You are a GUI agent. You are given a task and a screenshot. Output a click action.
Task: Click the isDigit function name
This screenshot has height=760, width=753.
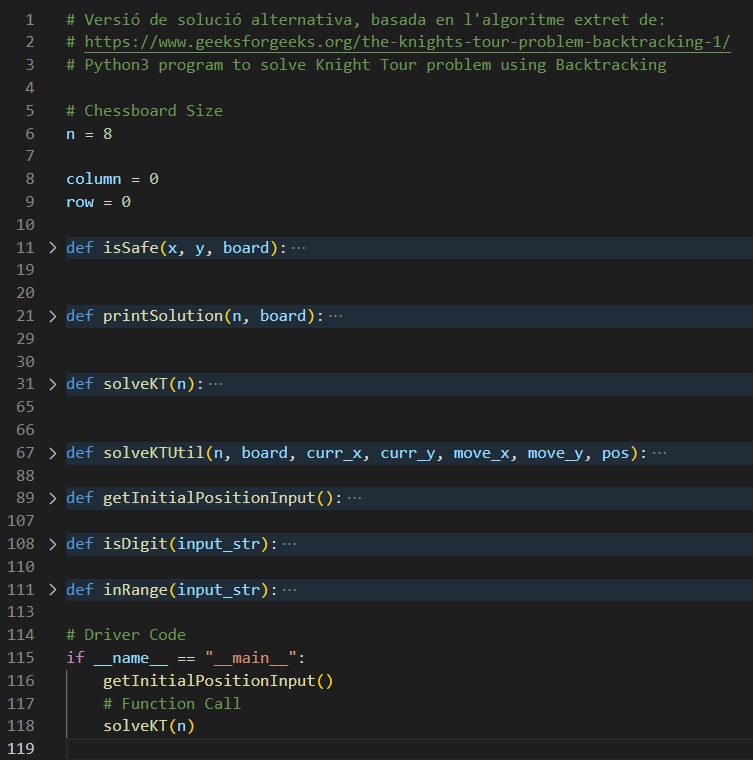click(x=135, y=544)
